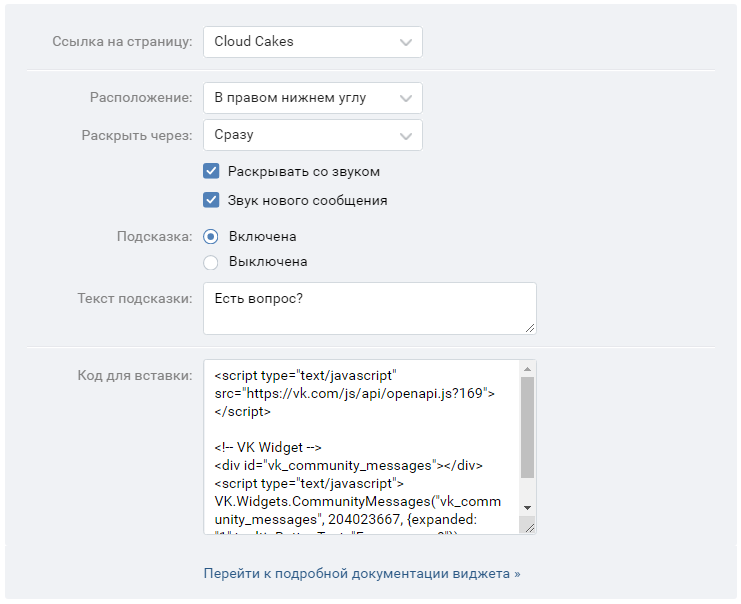The width and height of the screenshot is (741, 604).
Task: Uncheck 'Звук нового сообщения' checkbox
Action: click(211, 200)
